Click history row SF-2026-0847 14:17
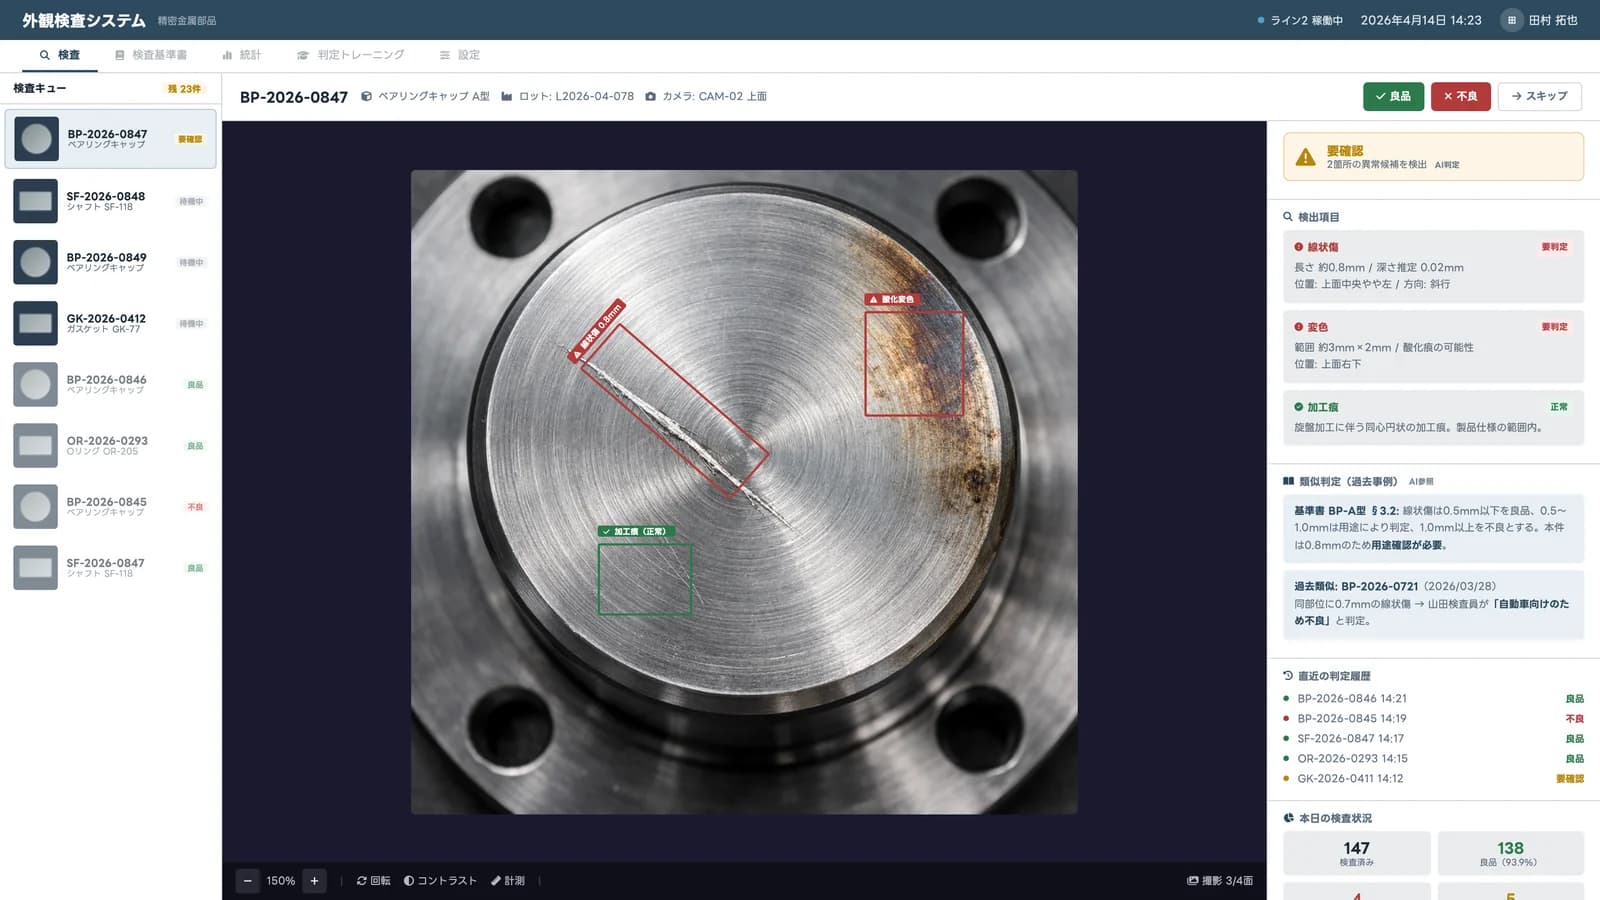 (1433, 739)
